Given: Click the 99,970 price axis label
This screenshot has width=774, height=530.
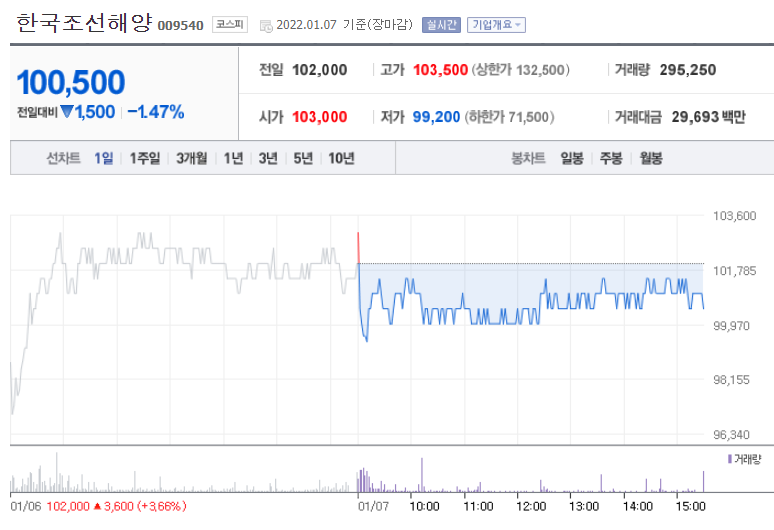Looking at the screenshot, I should [731, 326].
